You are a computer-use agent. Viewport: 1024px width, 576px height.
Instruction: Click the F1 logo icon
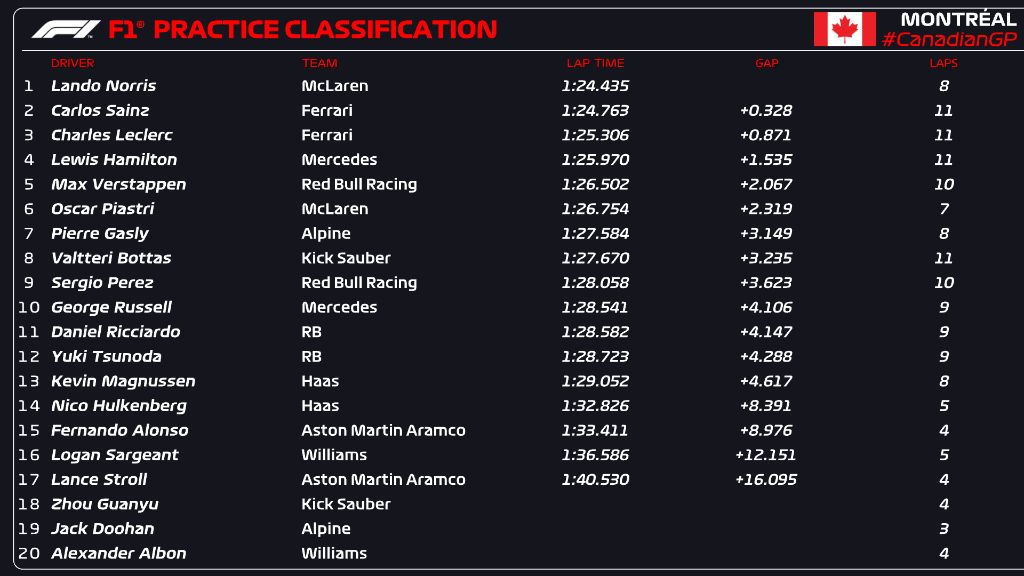65,29
